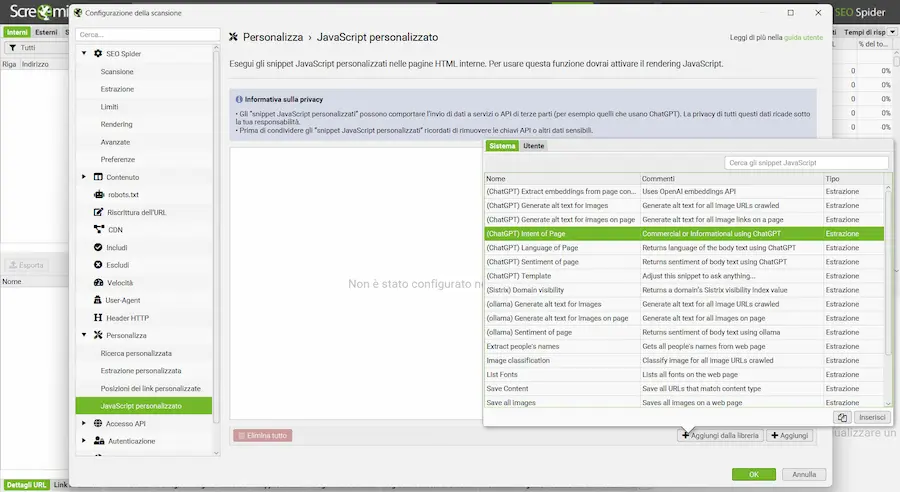This screenshot has height=492, width=900.
Task: Collapse the SEO Spider tree node
Action: 84,53
